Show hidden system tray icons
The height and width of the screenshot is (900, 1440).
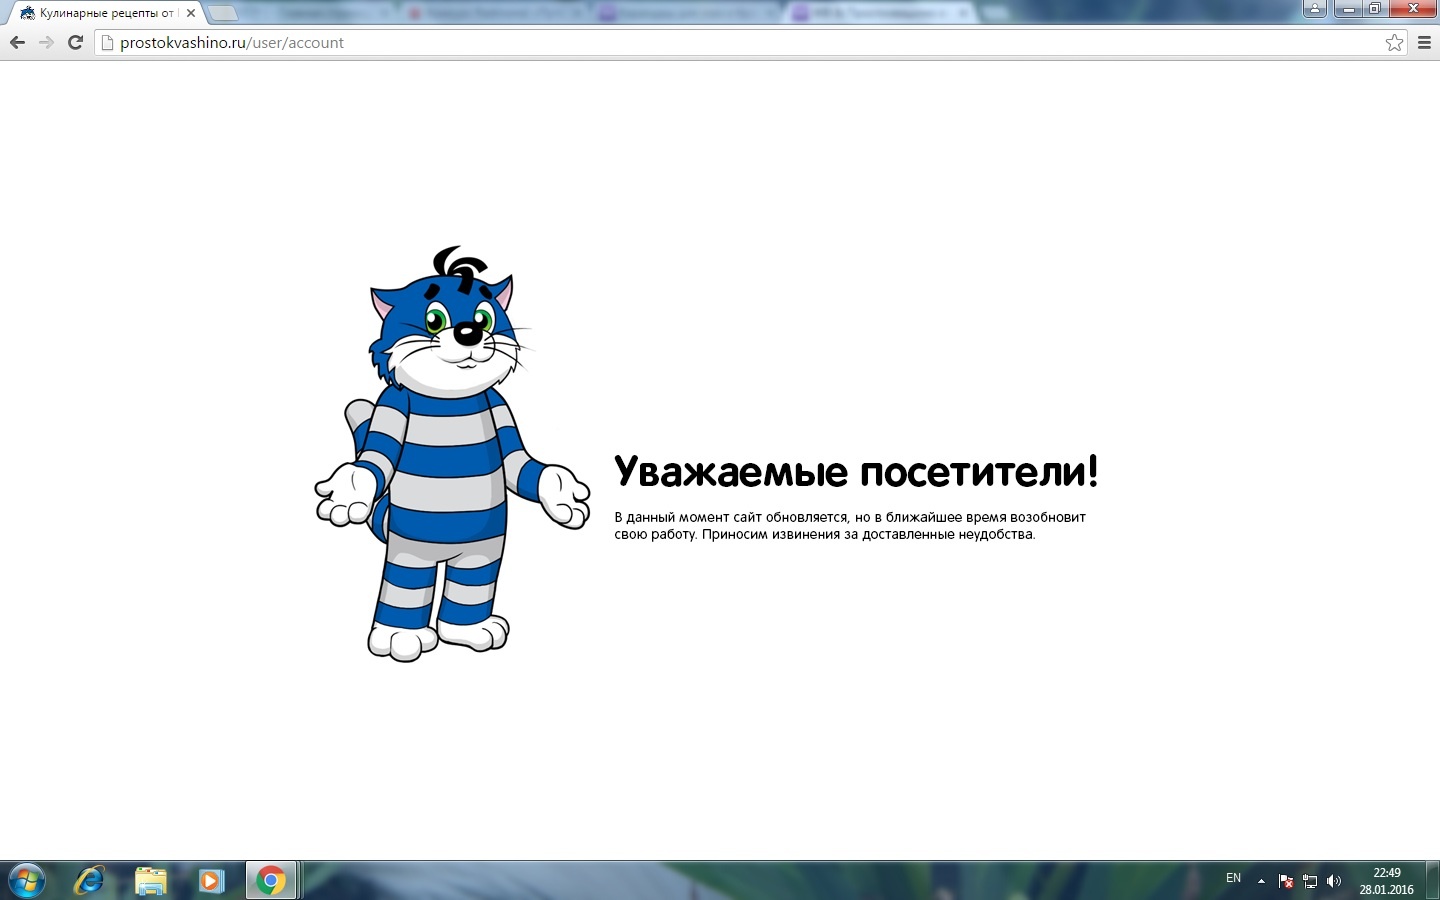click(x=1261, y=881)
